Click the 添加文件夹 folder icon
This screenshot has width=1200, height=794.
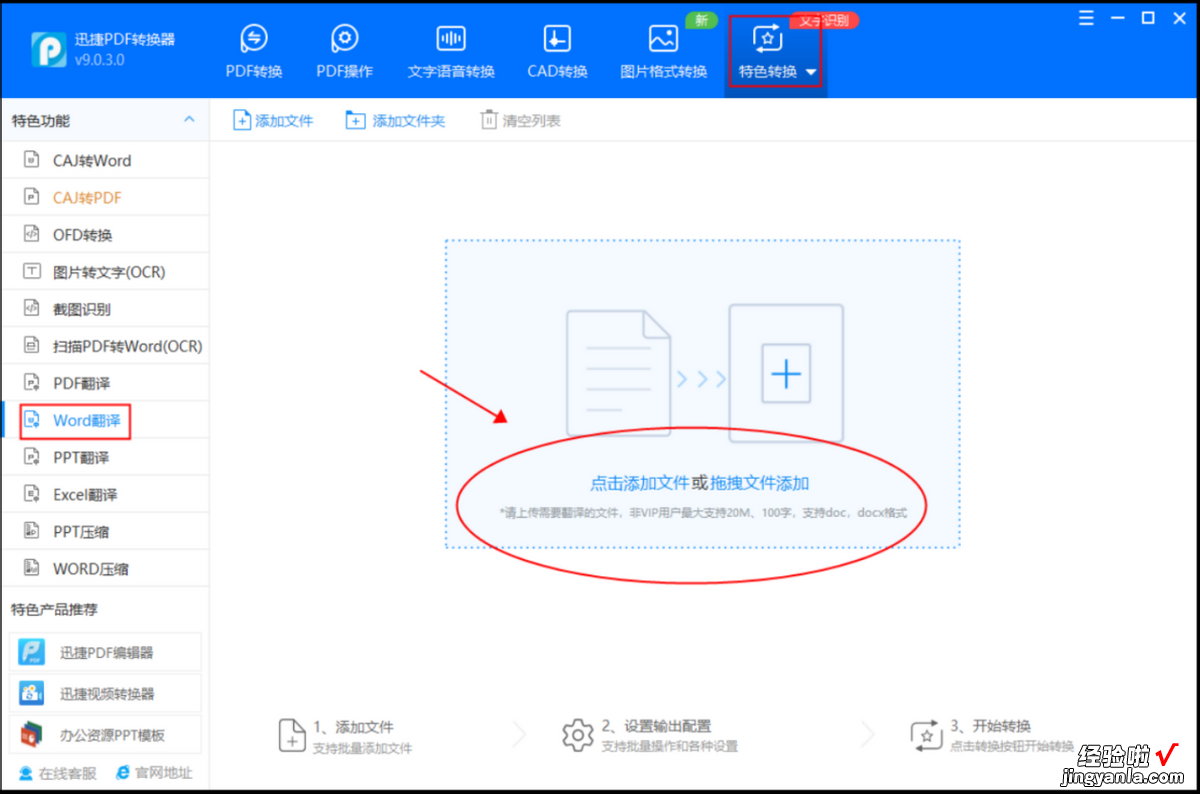pos(355,120)
